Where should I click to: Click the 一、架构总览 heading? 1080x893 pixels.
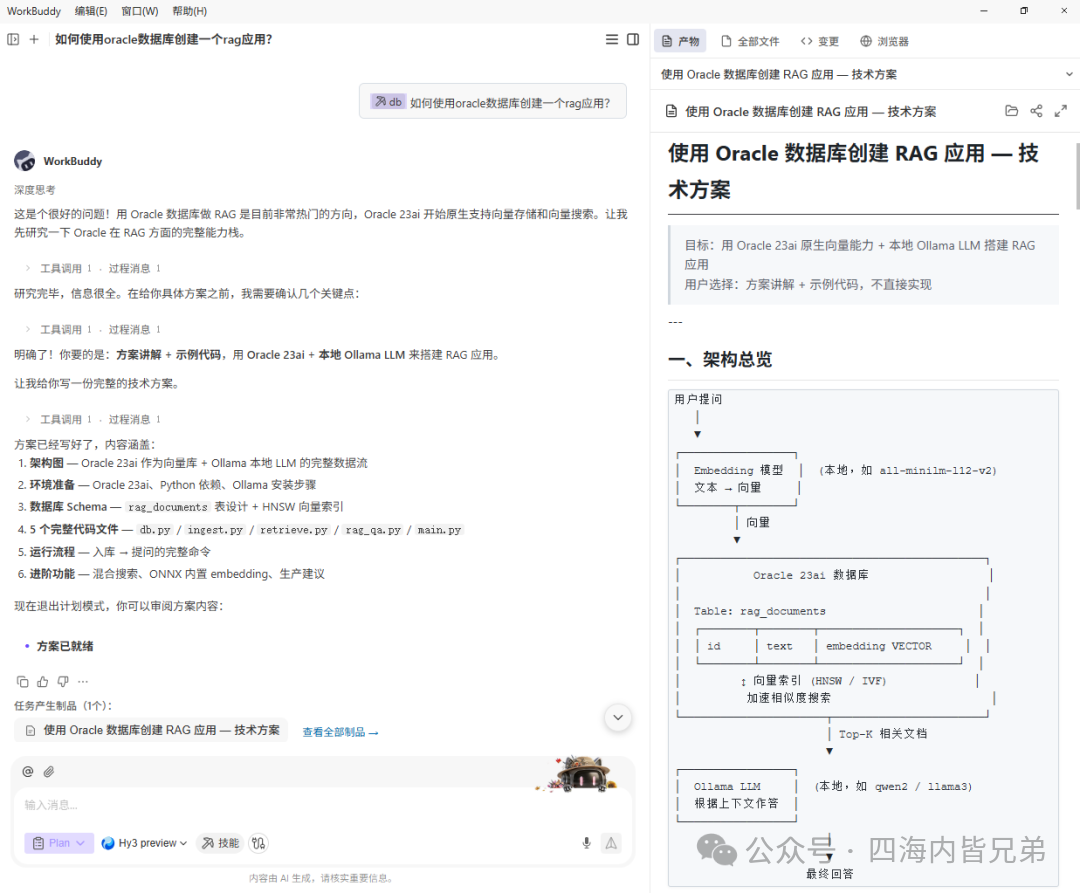coord(720,359)
